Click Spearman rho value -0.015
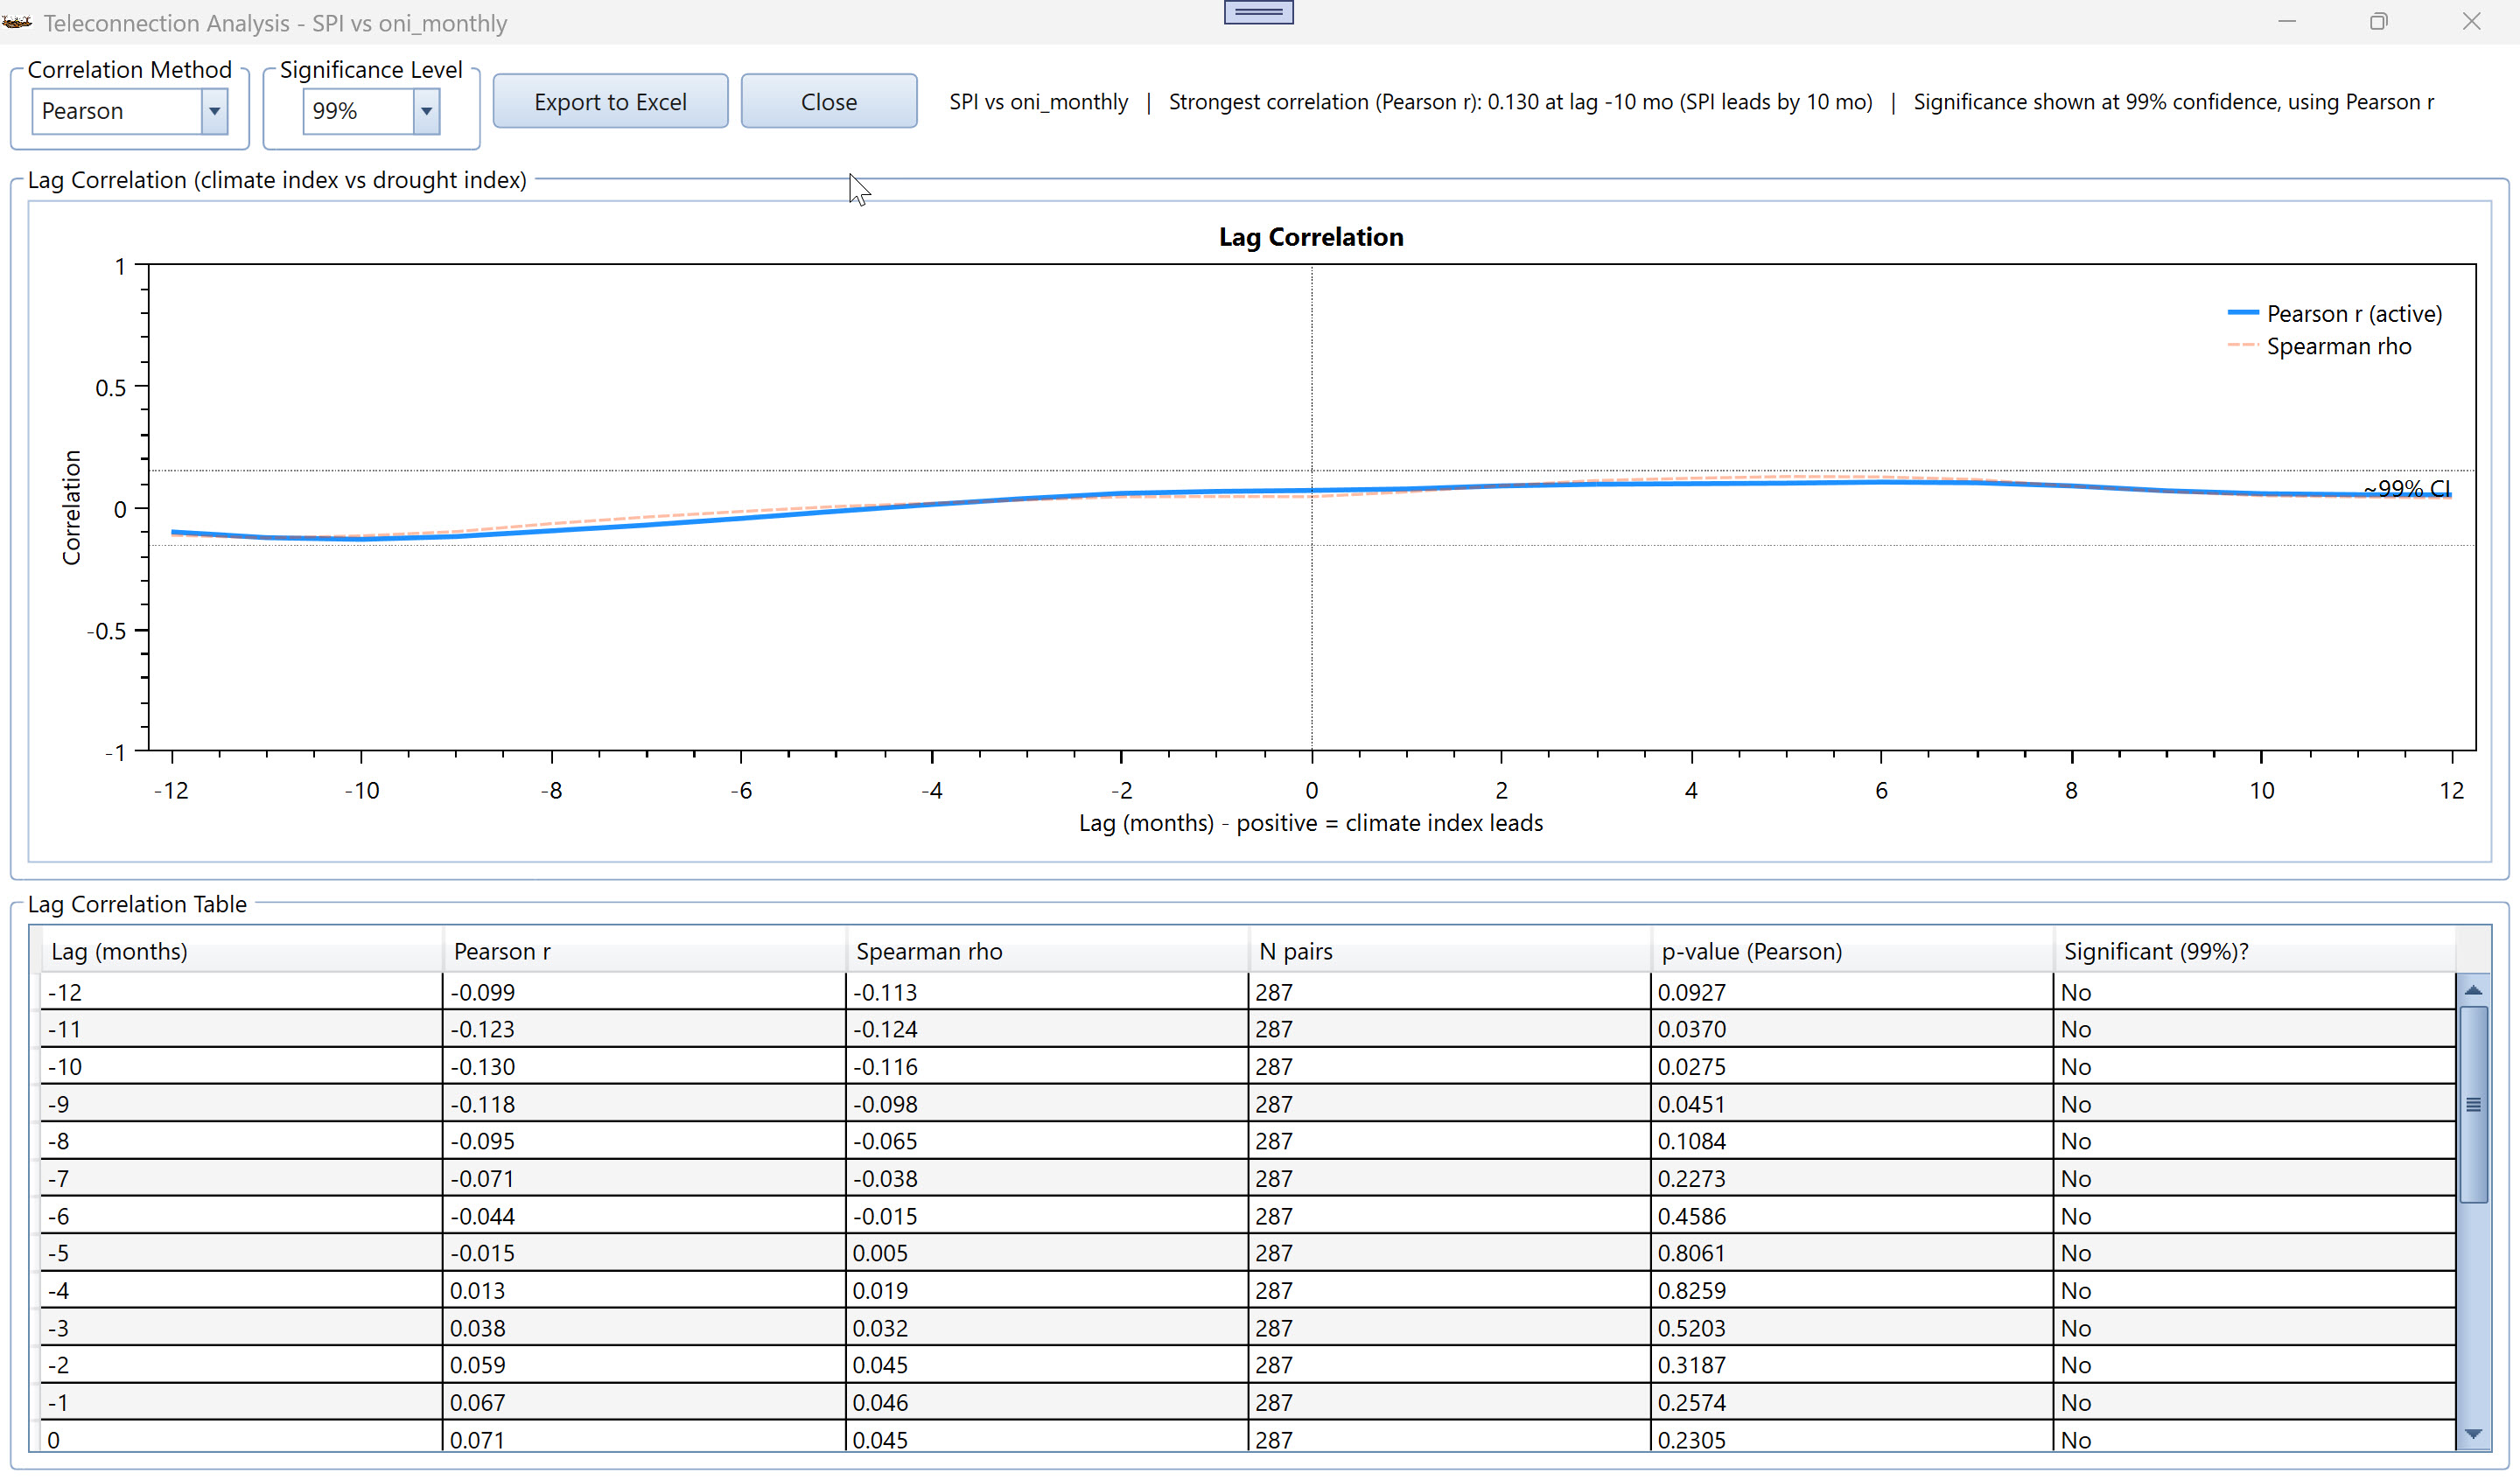This screenshot has width=2520, height=1480. [x=1047, y=1215]
